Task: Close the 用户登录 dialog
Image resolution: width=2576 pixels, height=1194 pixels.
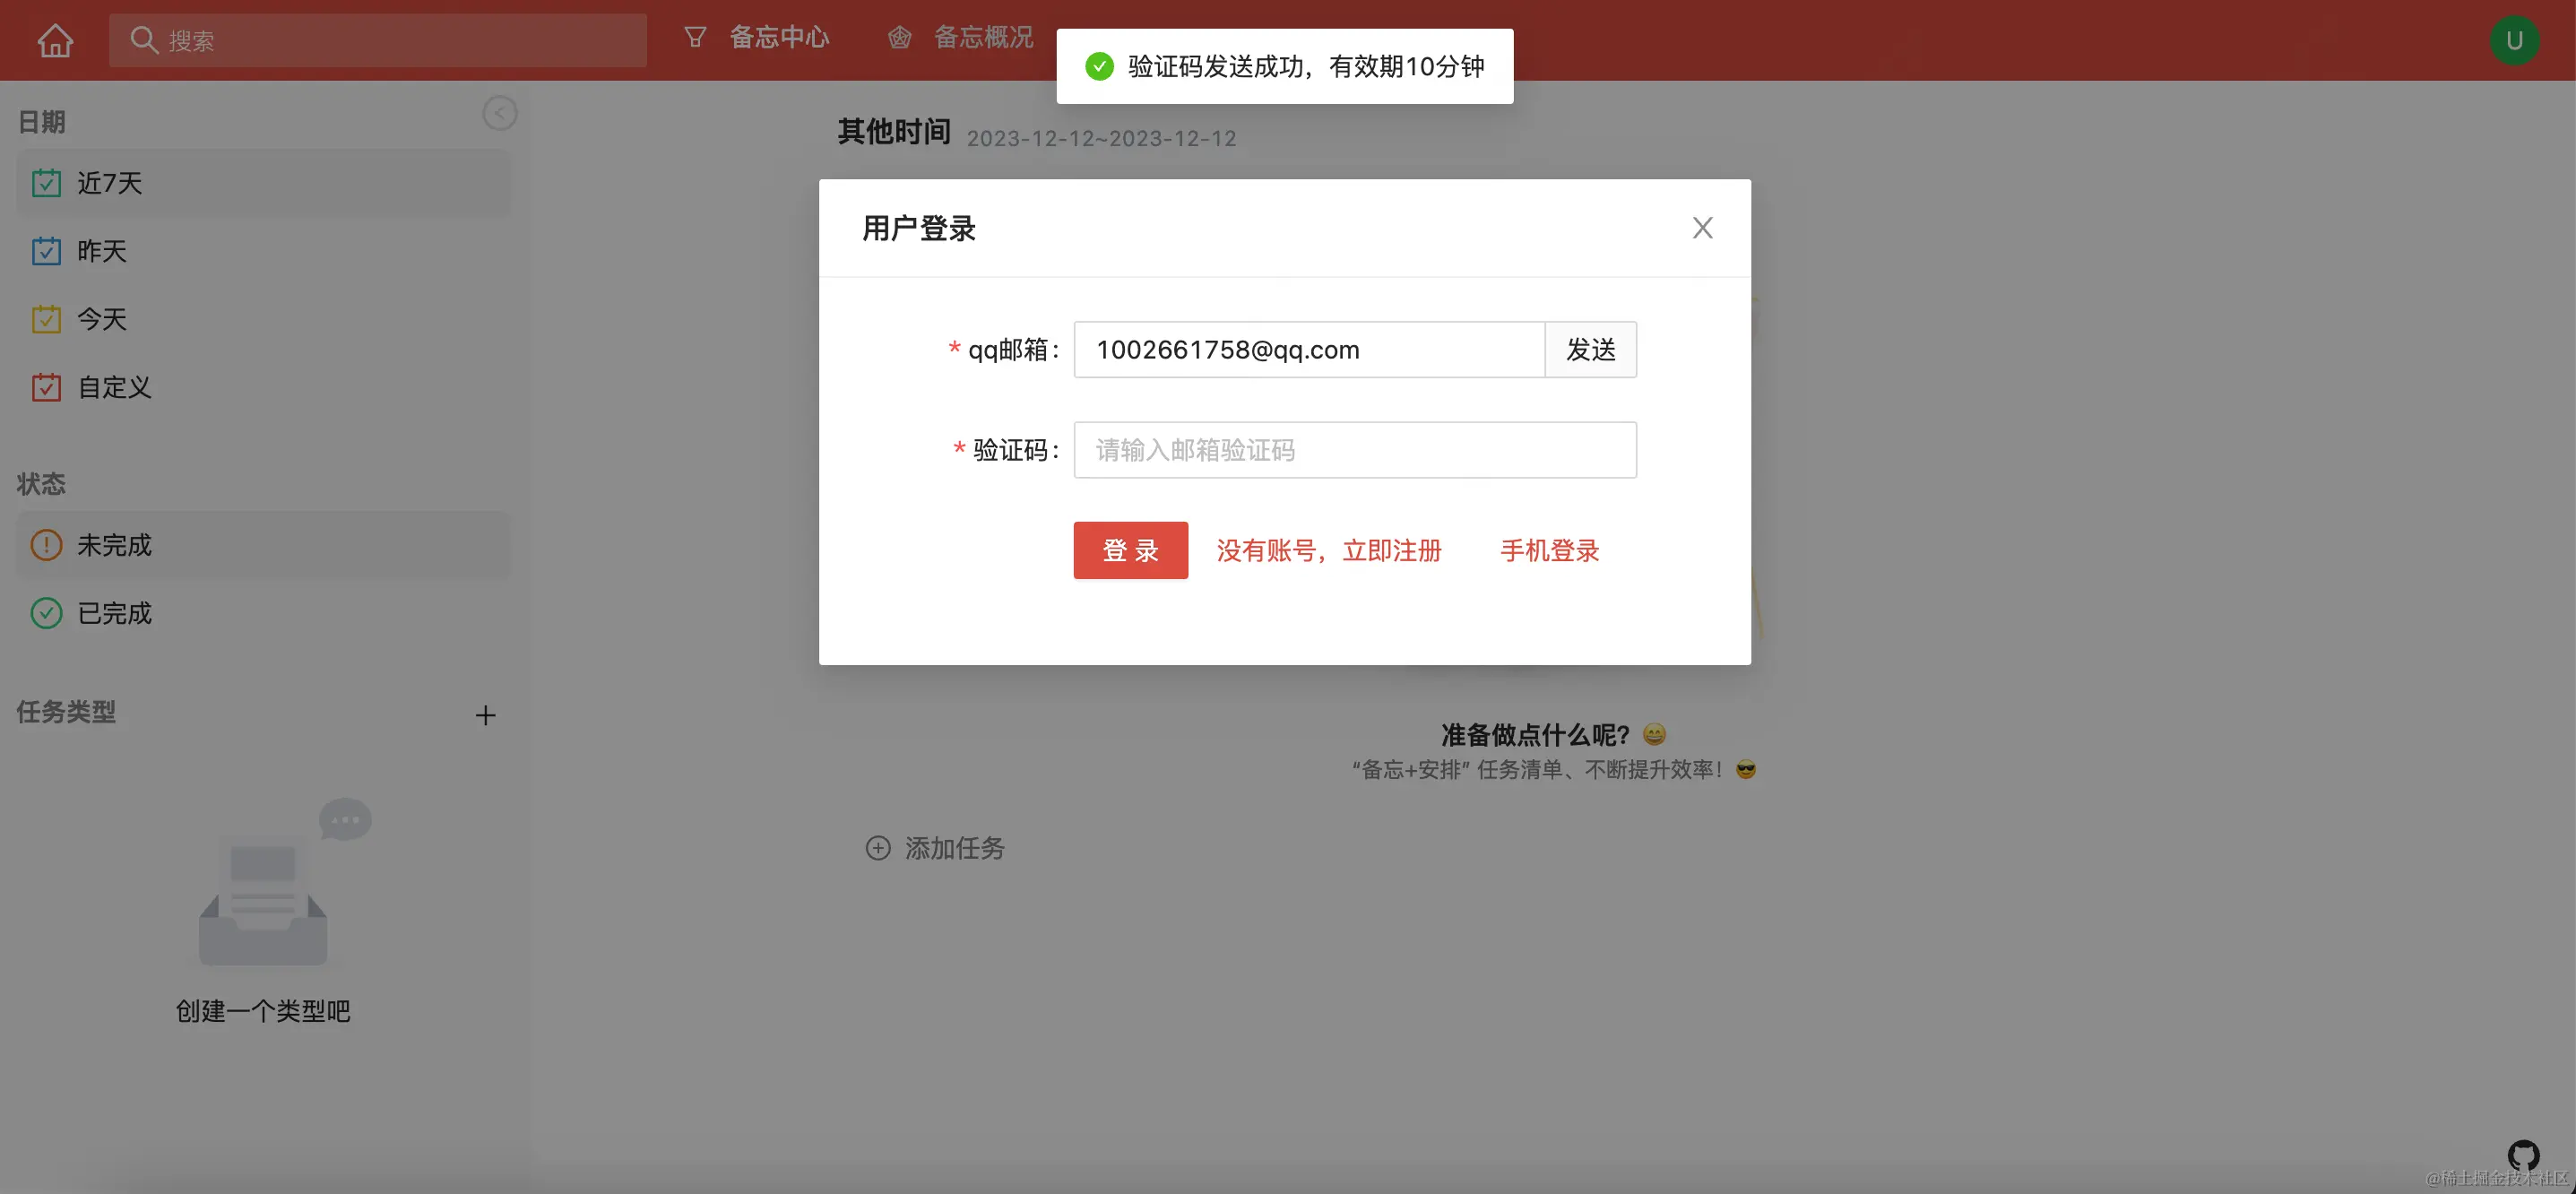Action: pyautogui.click(x=1702, y=228)
